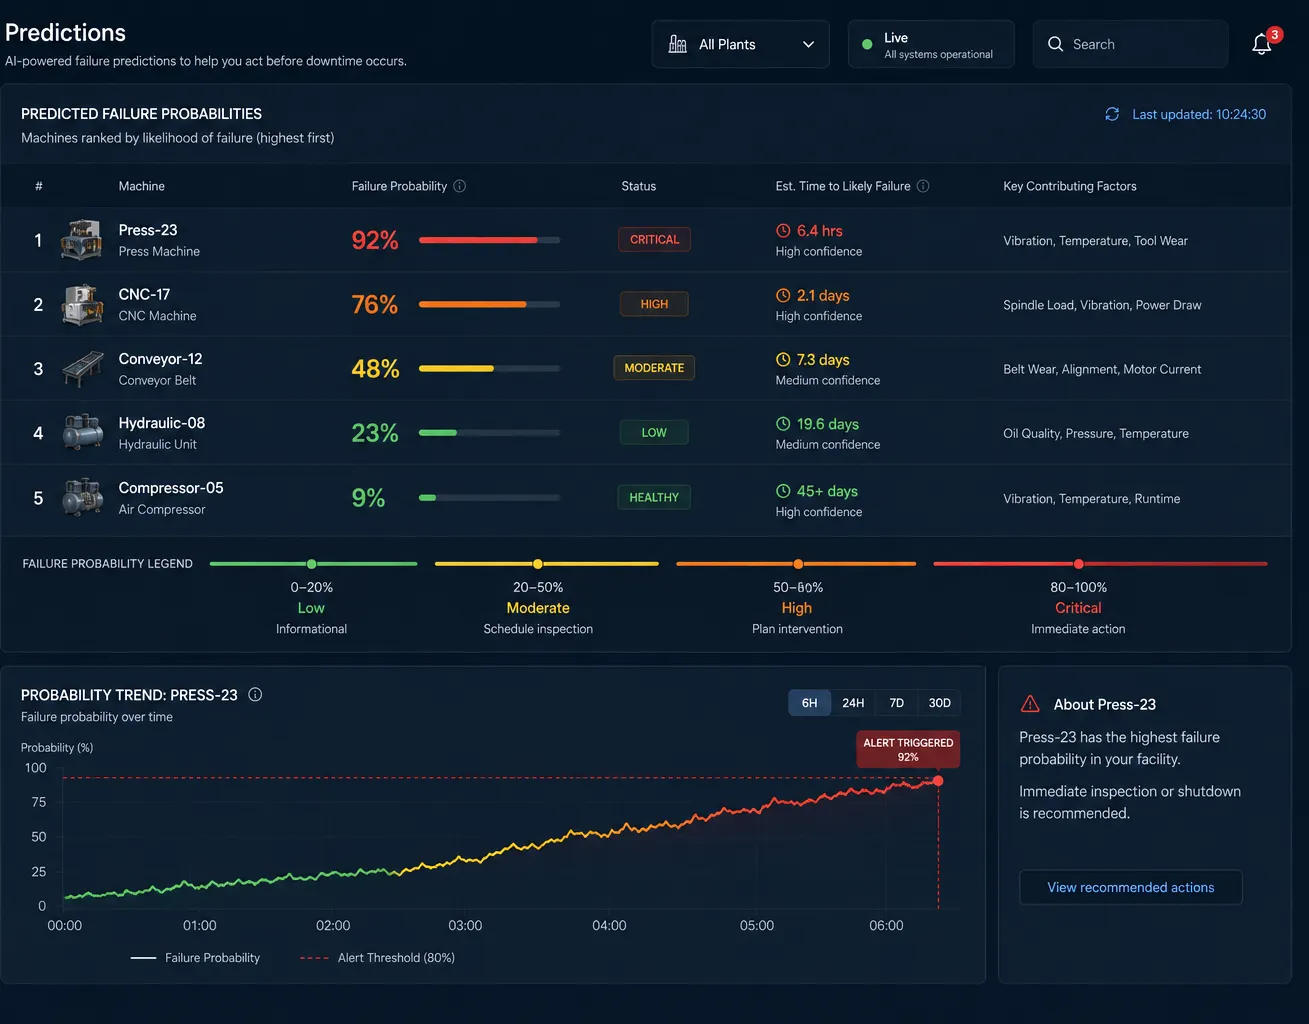
Task: Click the search magnifier icon
Action: tap(1055, 44)
